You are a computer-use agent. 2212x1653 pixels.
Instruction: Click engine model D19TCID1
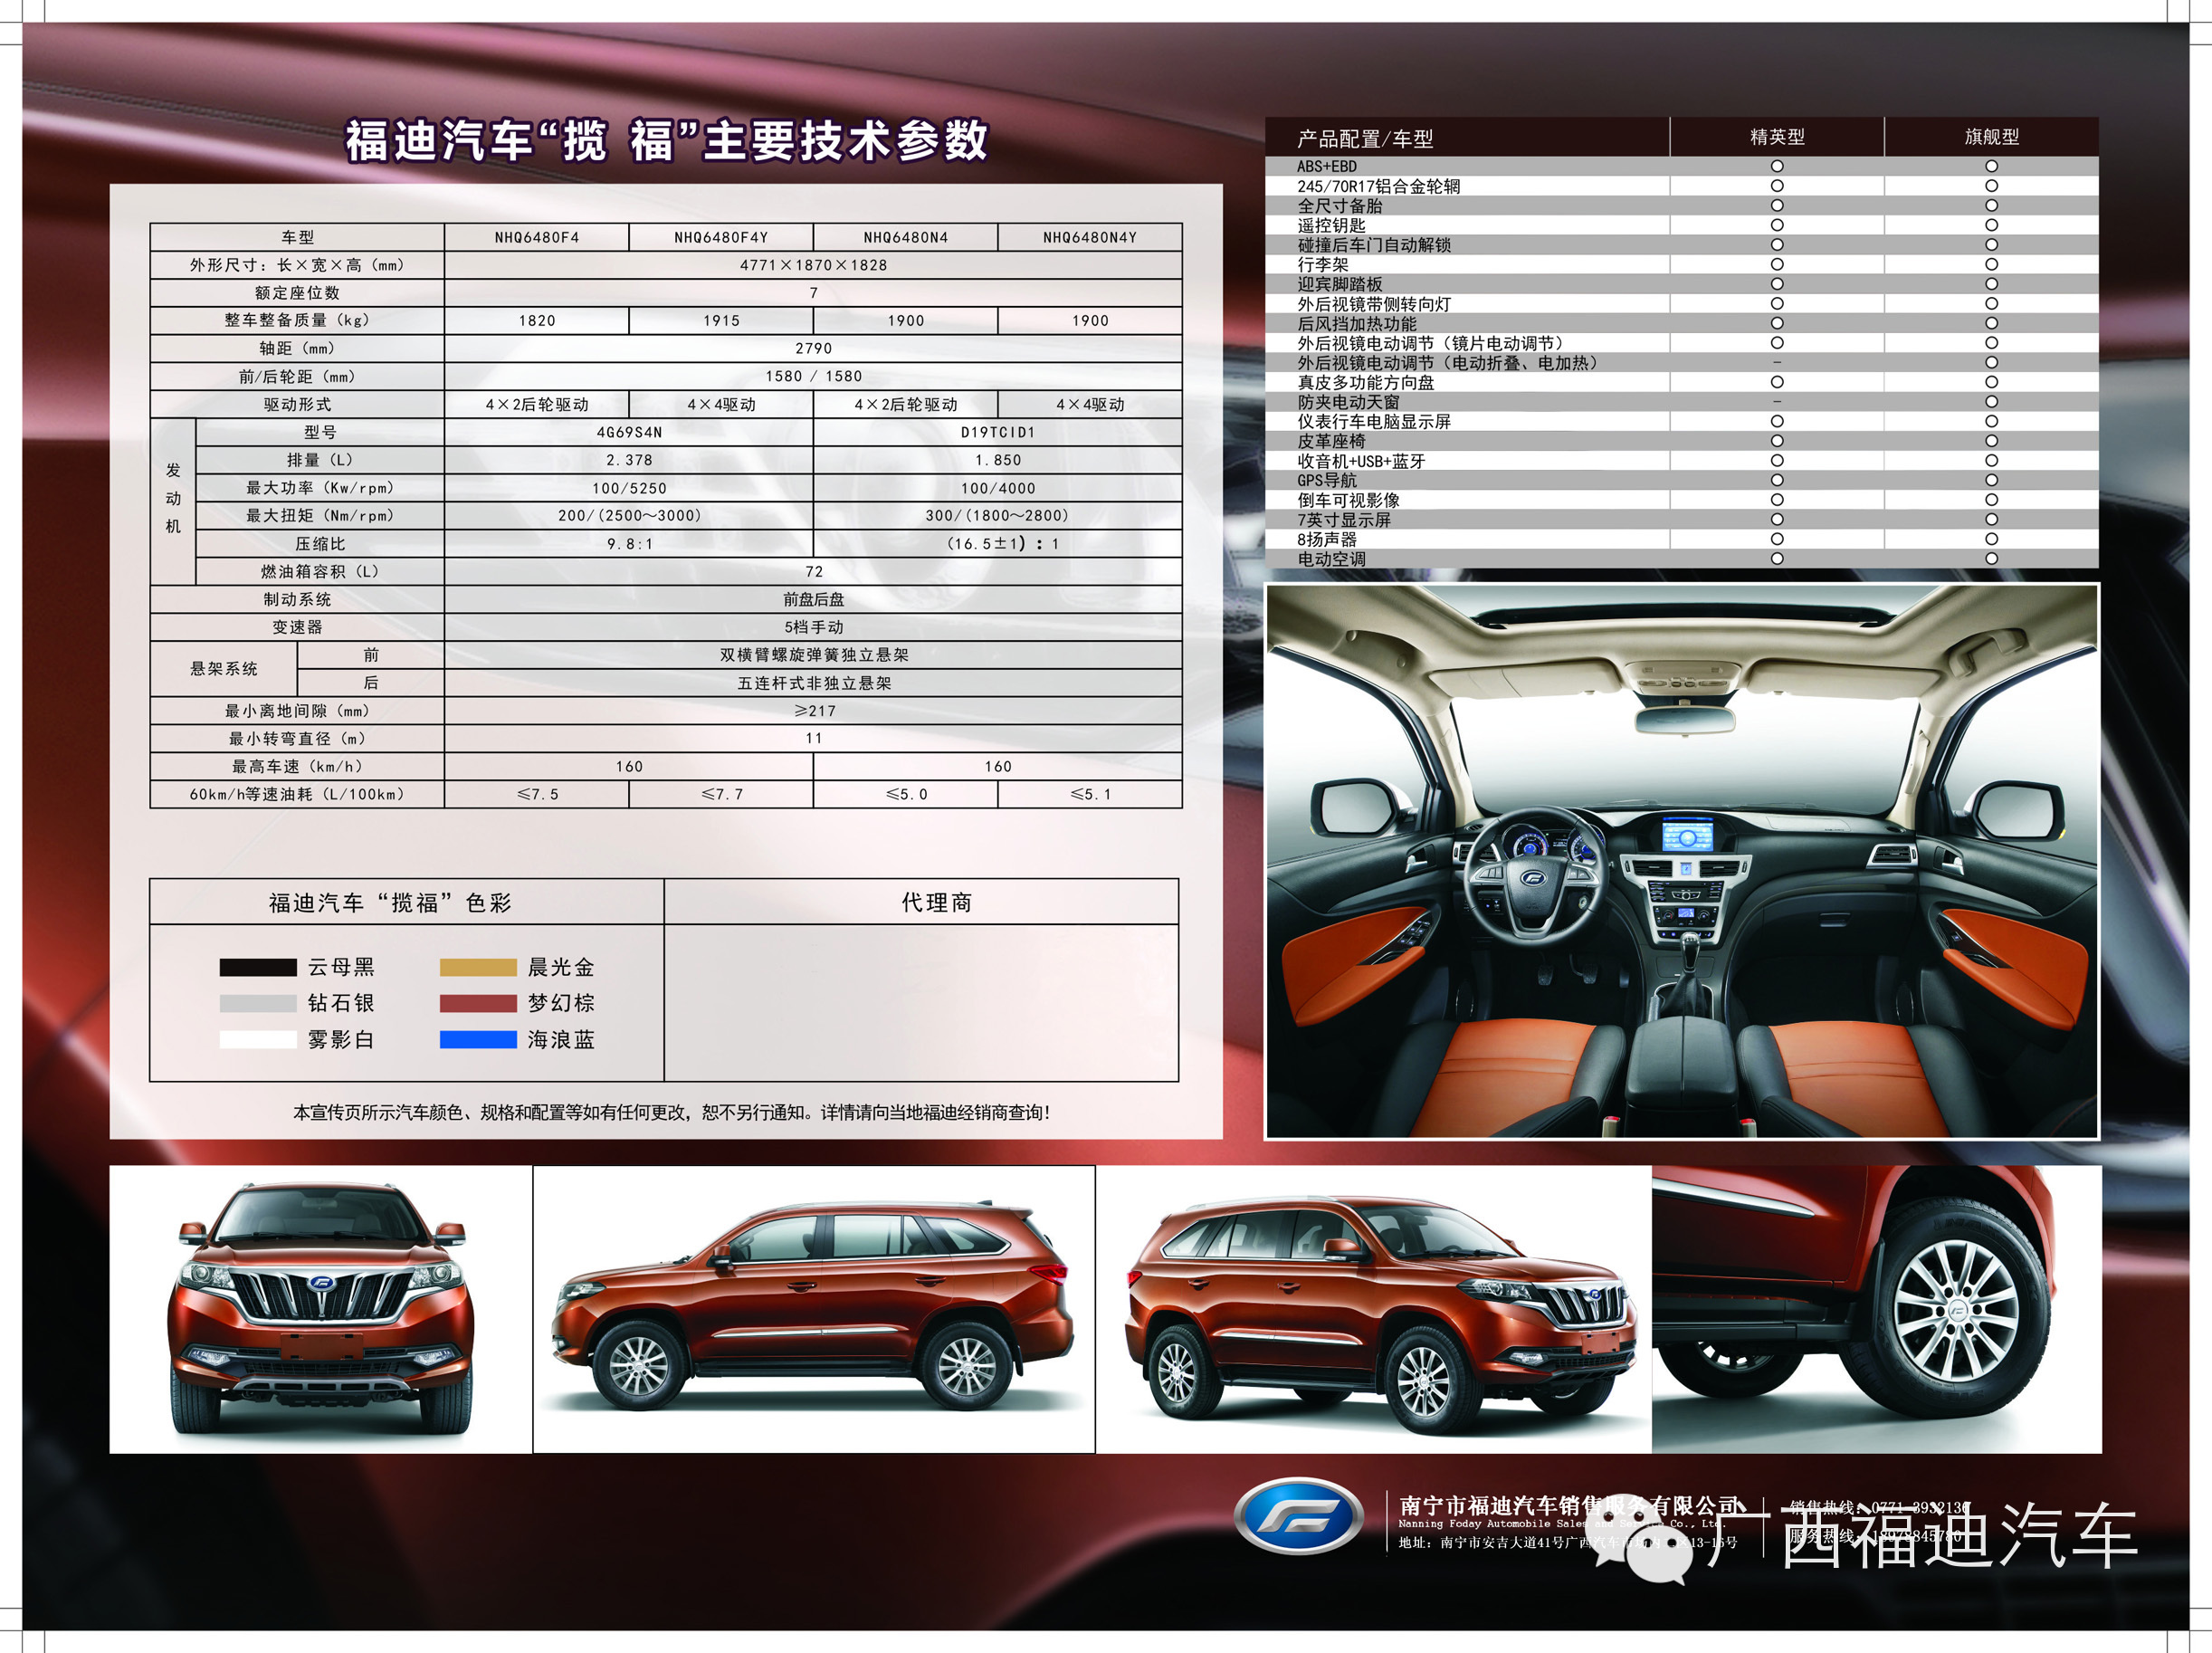pyautogui.click(x=998, y=432)
